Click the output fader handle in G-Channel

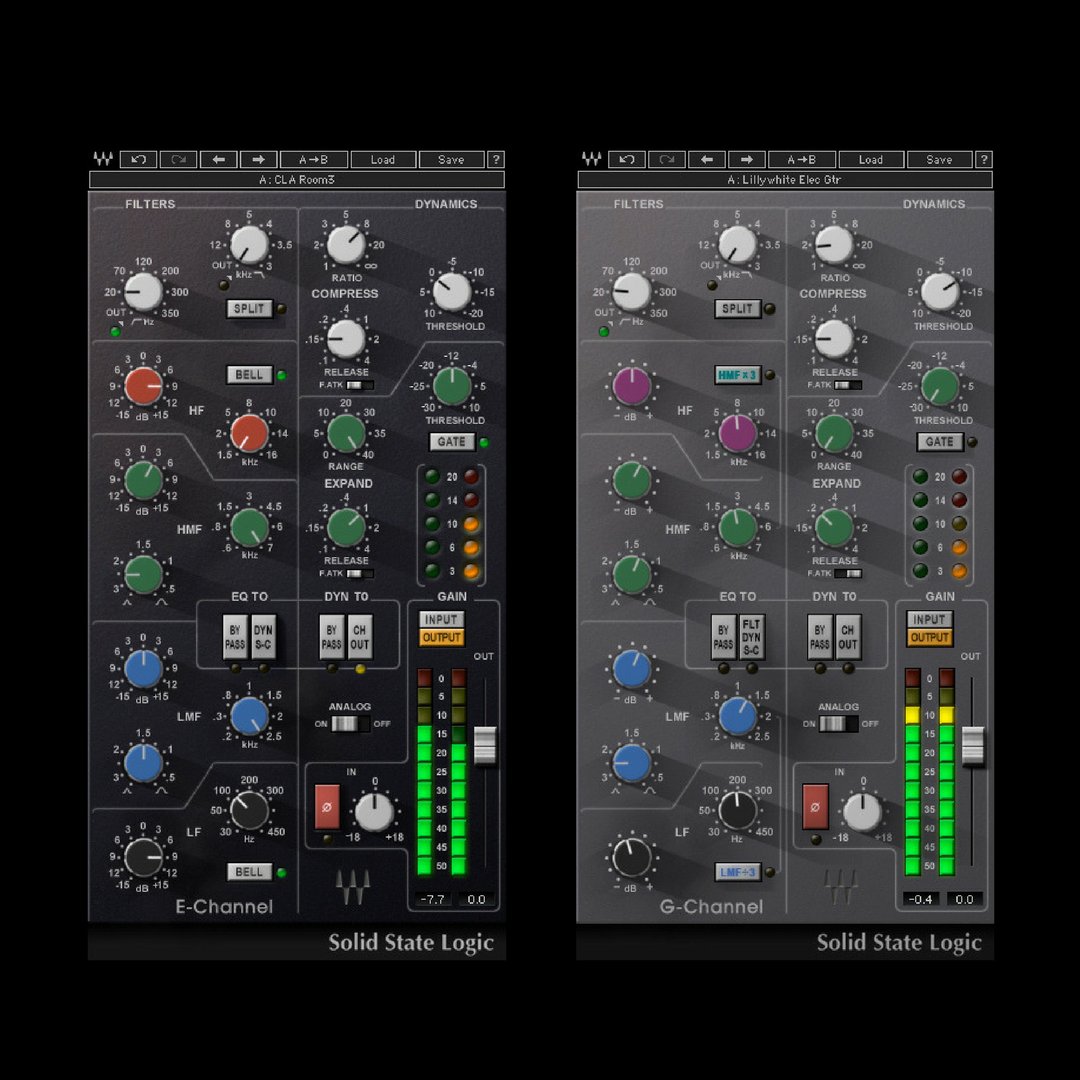point(973,745)
